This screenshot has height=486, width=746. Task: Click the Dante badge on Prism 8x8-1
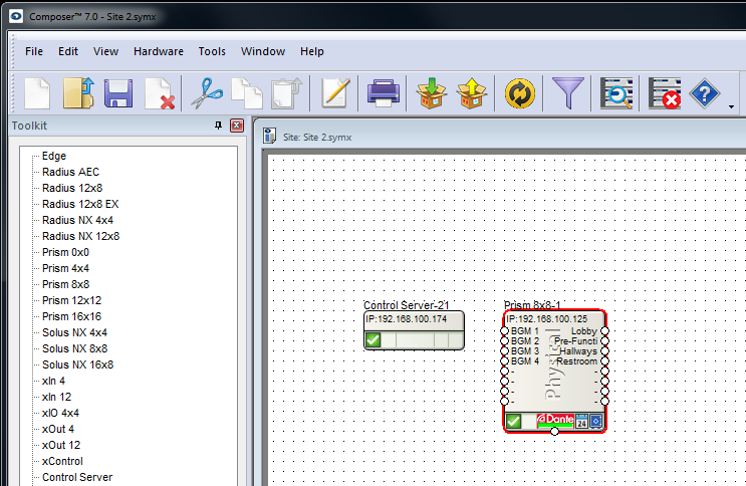coord(555,420)
